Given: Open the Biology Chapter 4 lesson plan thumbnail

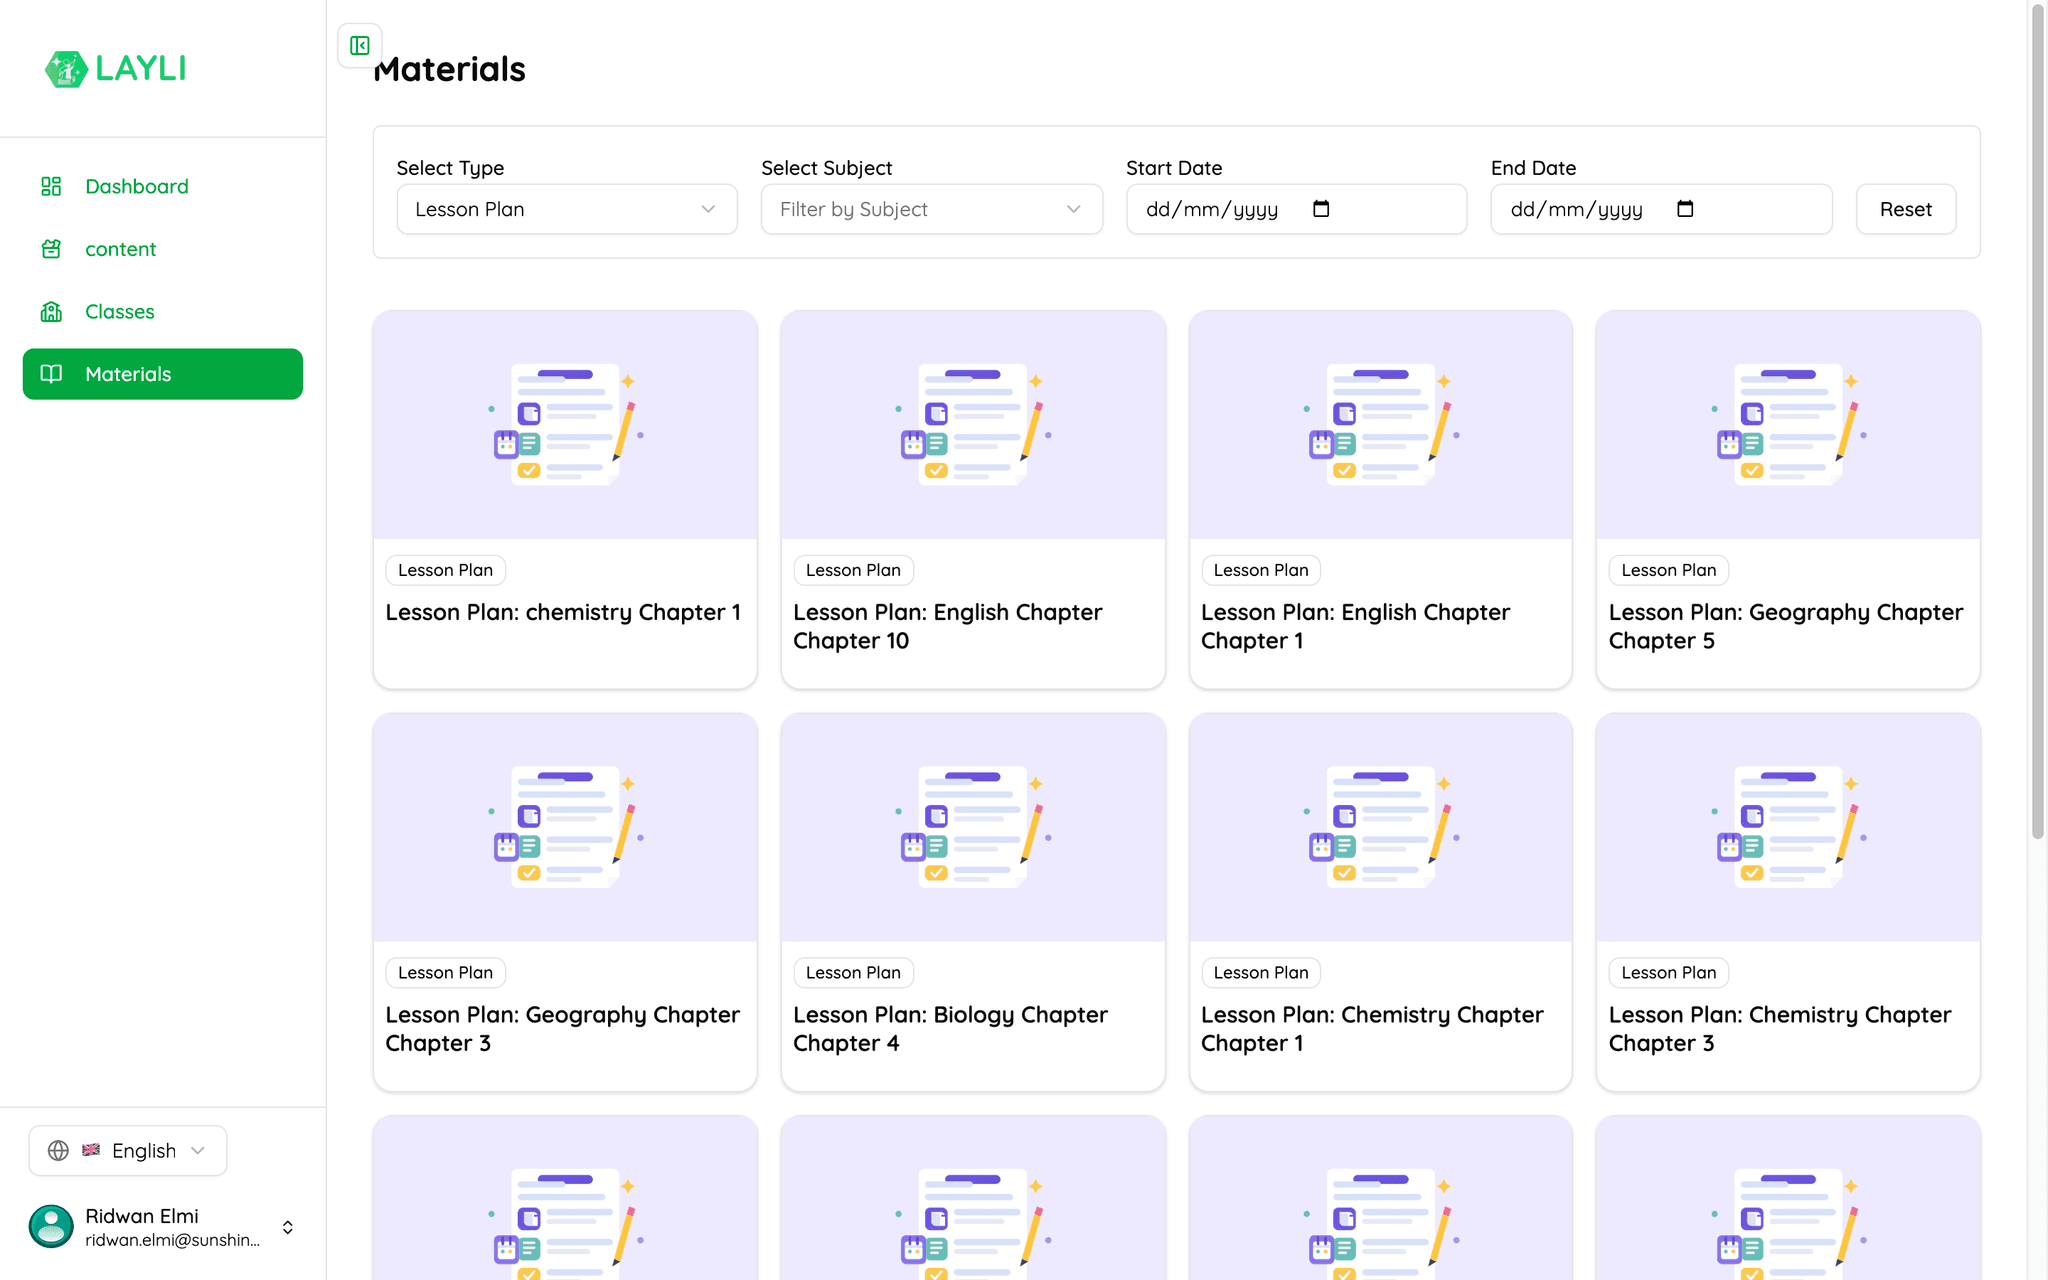Looking at the screenshot, I should click(x=973, y=827).
